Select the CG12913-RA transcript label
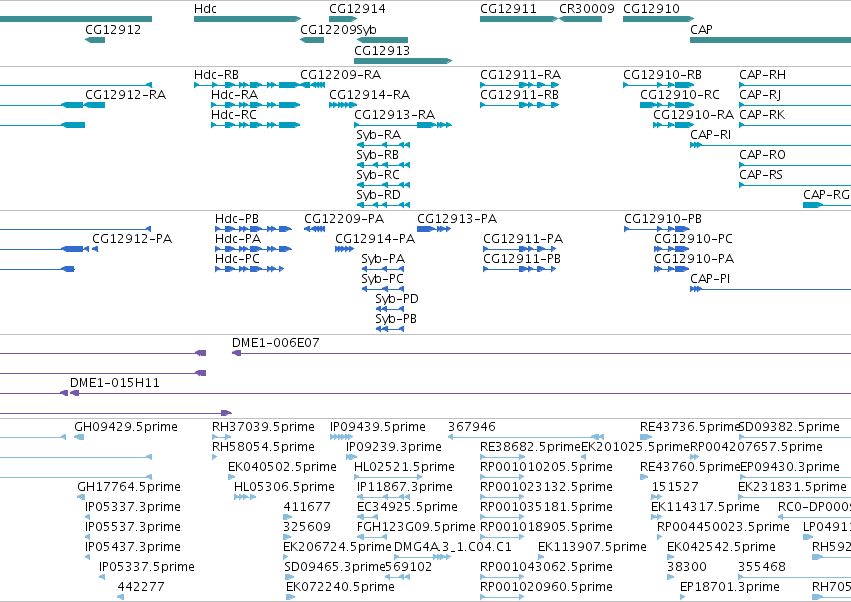Screen dimensions: 851x602 [395, 115]
